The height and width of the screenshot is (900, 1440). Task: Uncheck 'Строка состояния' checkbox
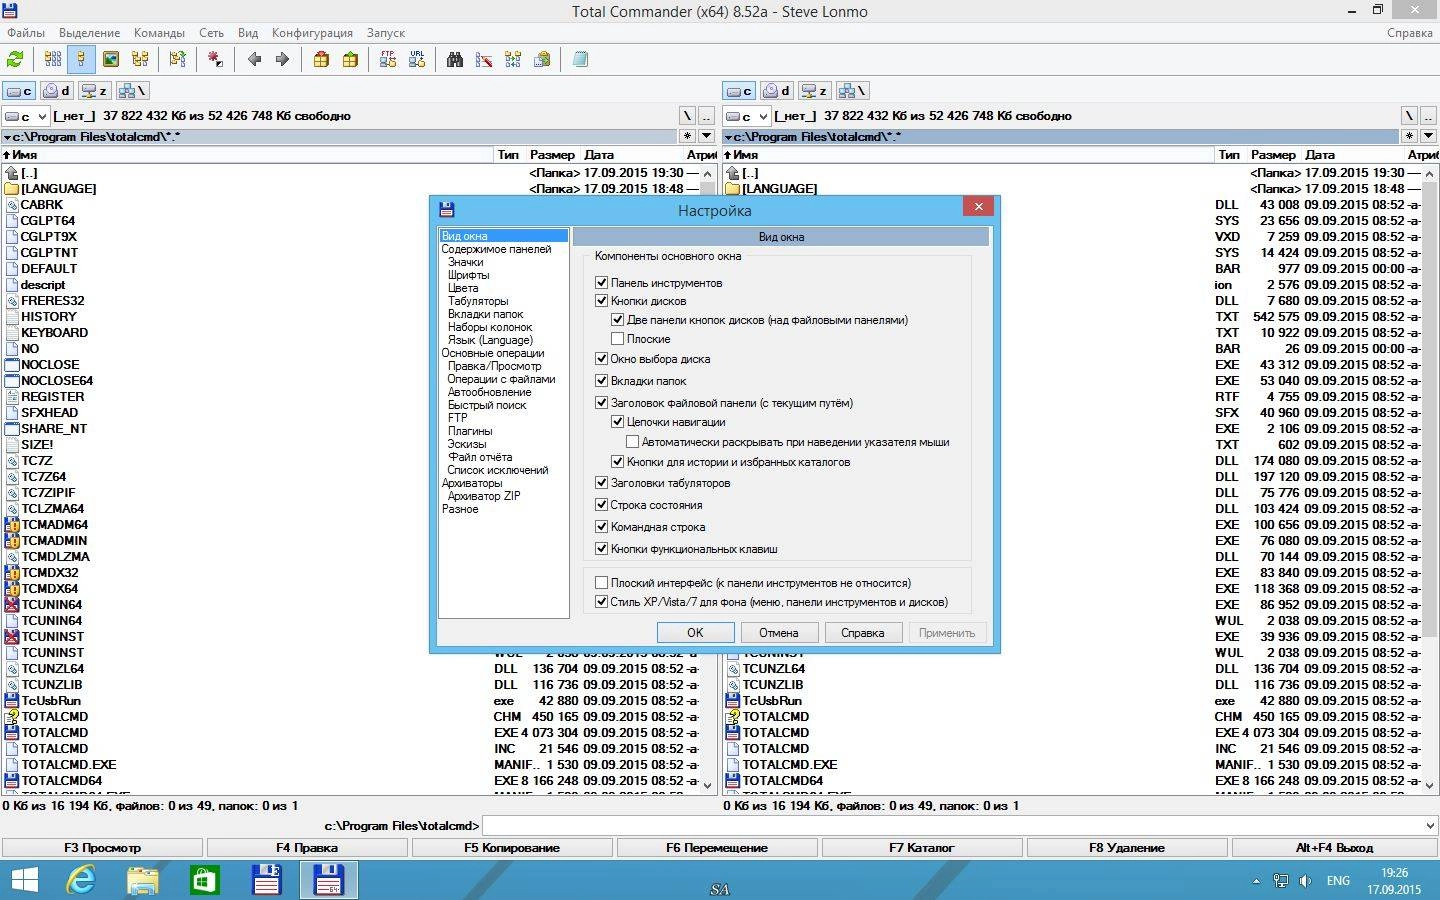click(601, 505)
